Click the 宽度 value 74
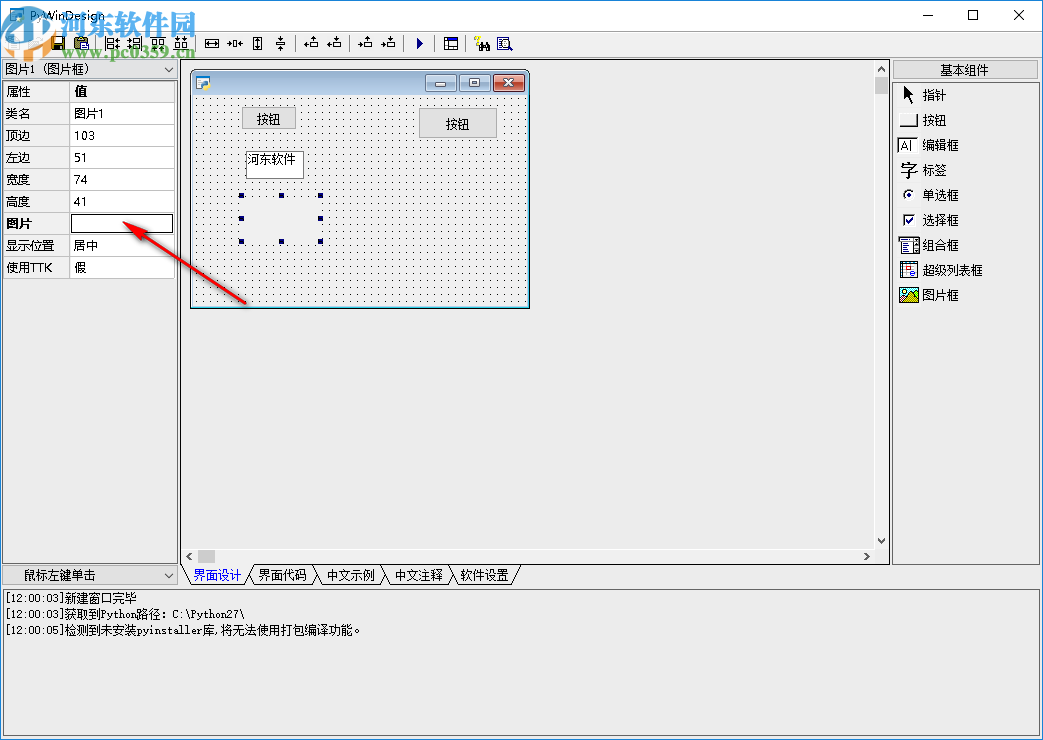 (x=122, y=180)
